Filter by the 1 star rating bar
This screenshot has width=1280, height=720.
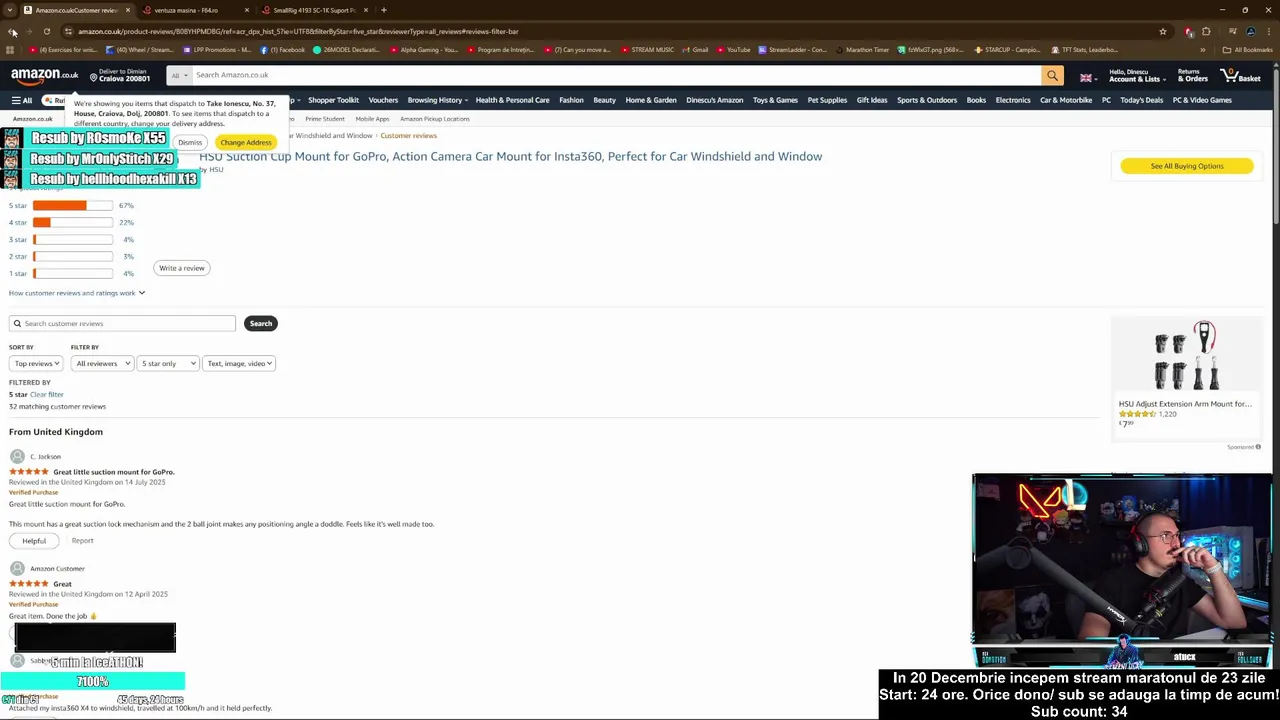tap(72, 274)
